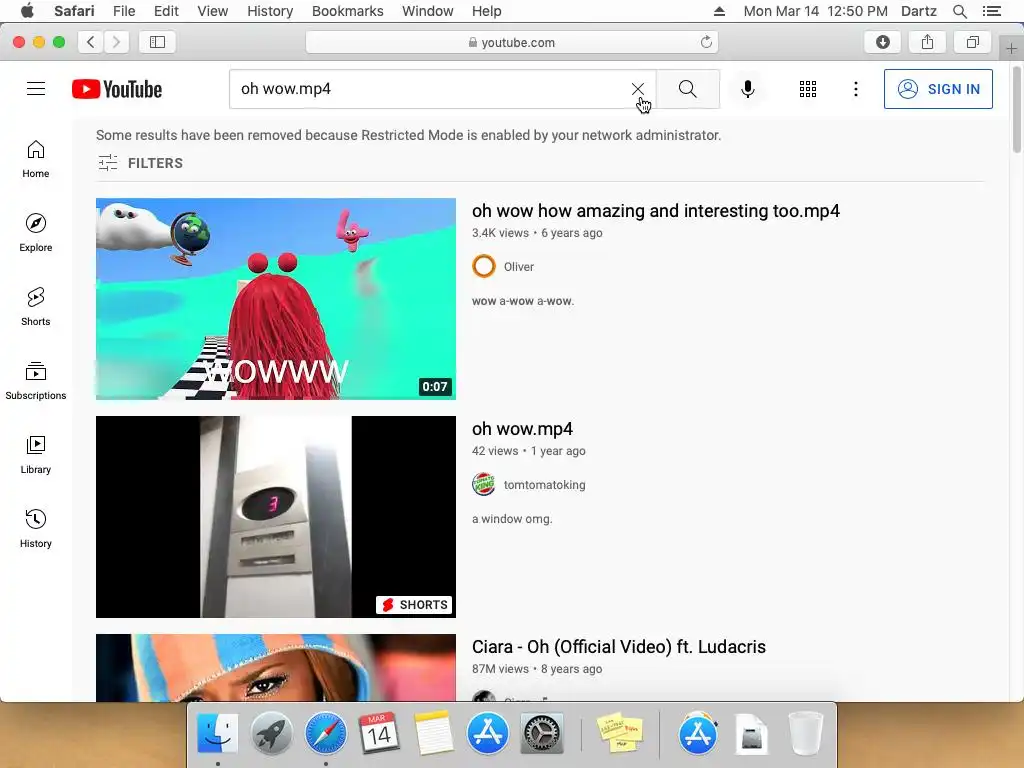
Task: Open title 'oh wow how amazing and interesting too.mp4'
Action: 656,211
